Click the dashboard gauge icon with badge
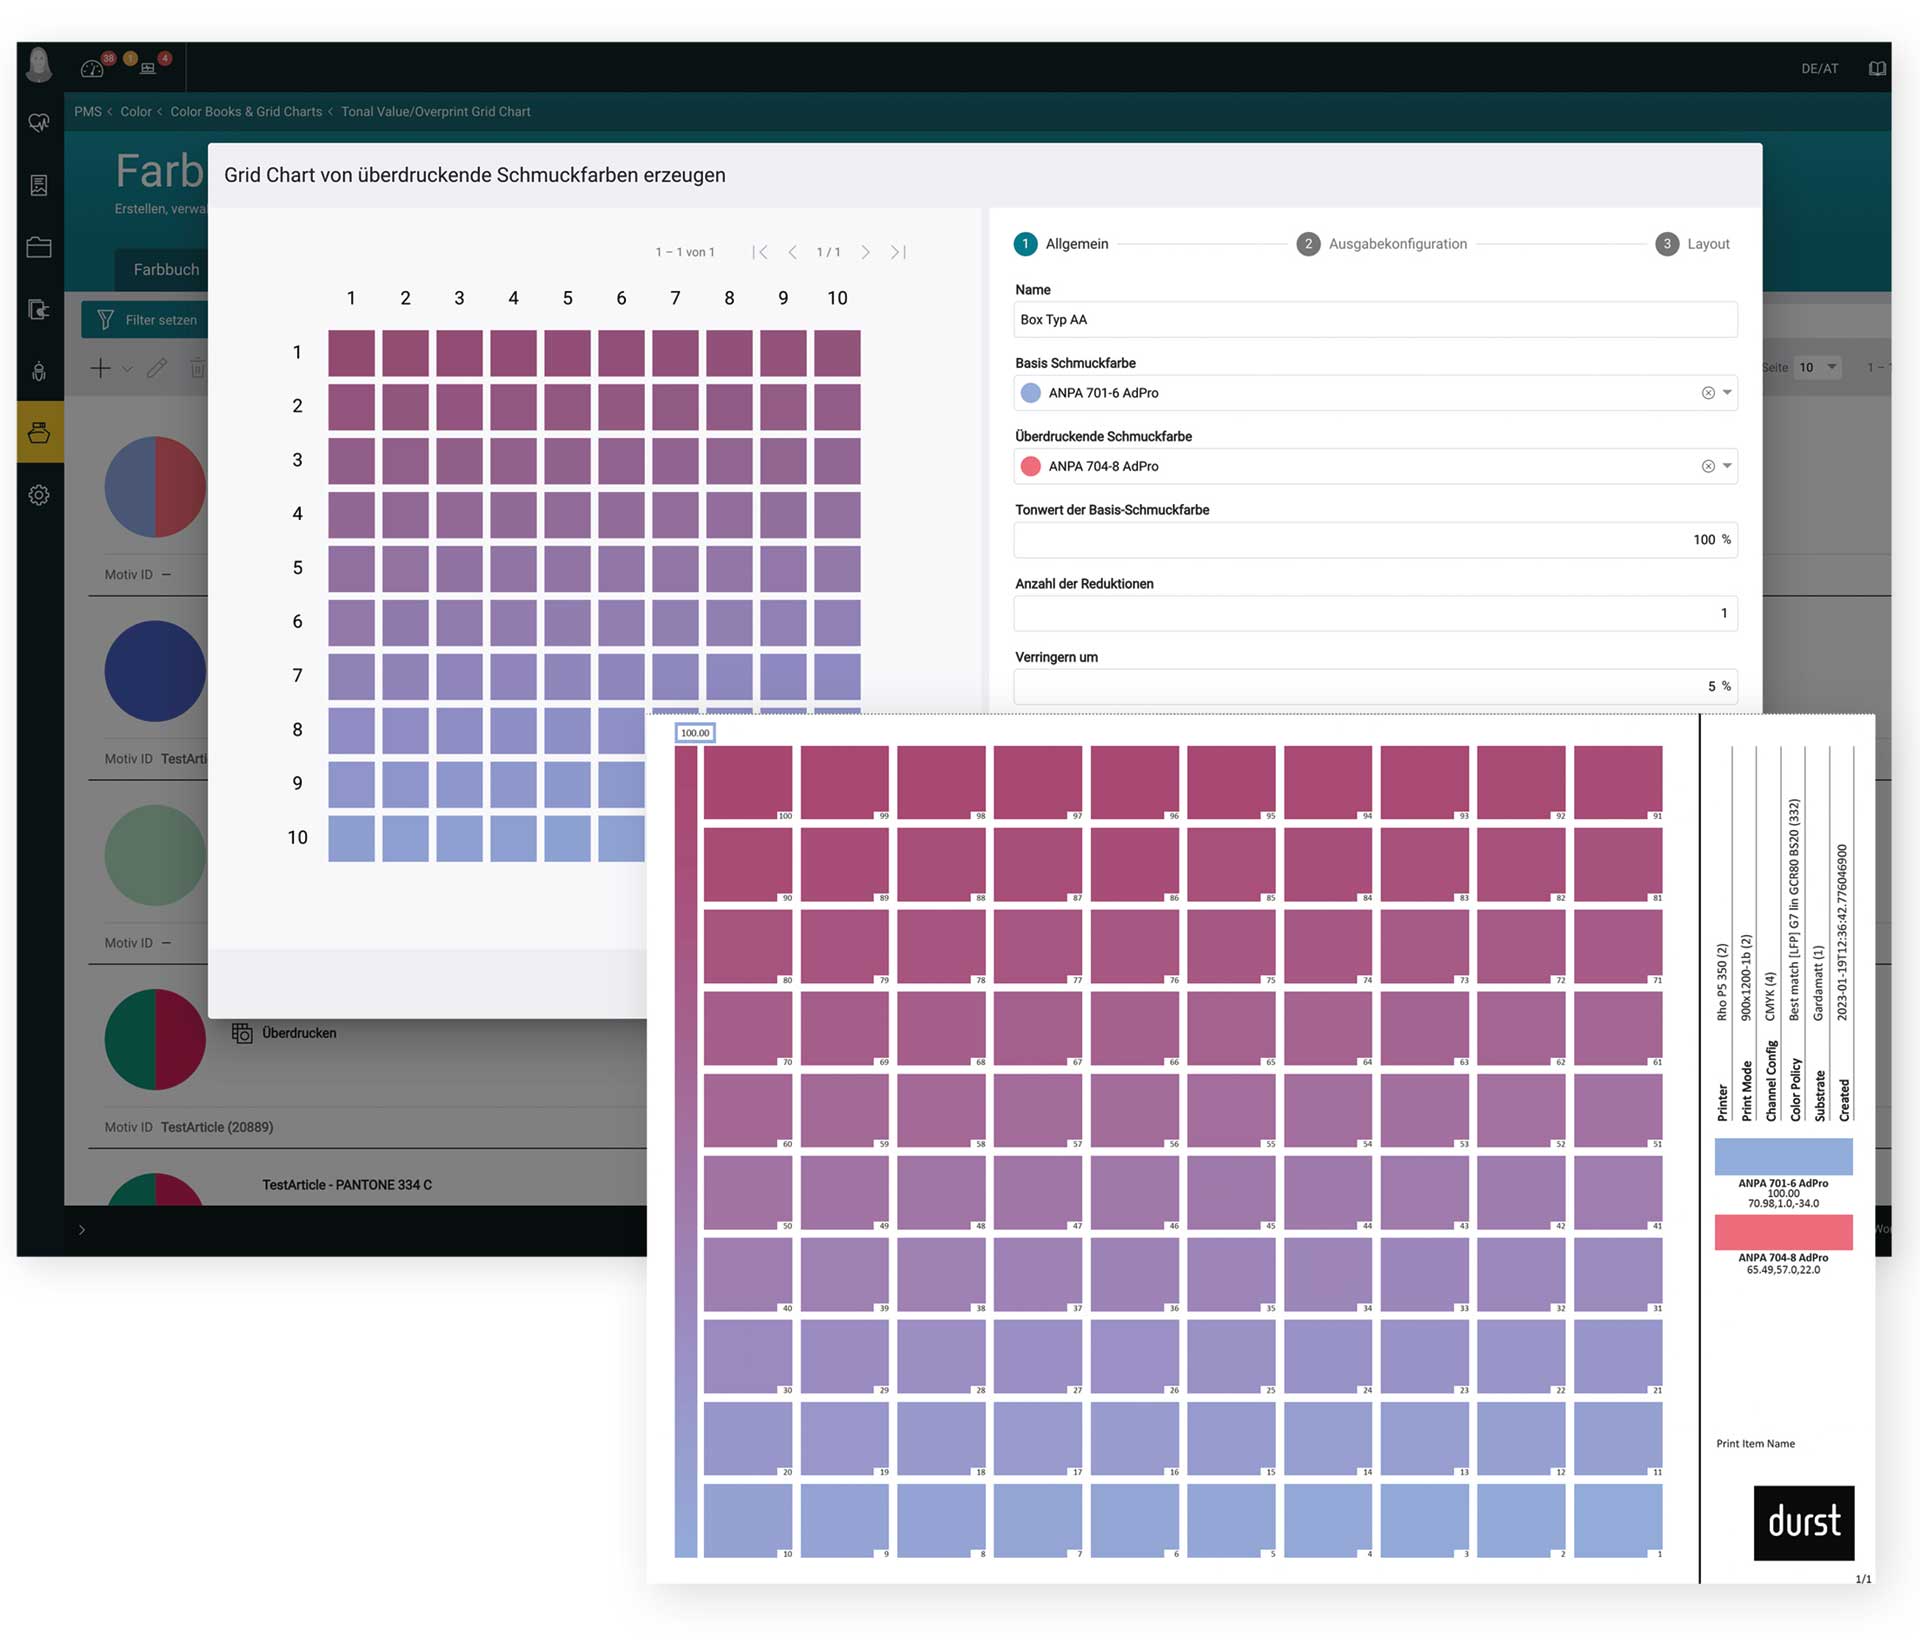1920x1643 pixels. tap(92, 68)
